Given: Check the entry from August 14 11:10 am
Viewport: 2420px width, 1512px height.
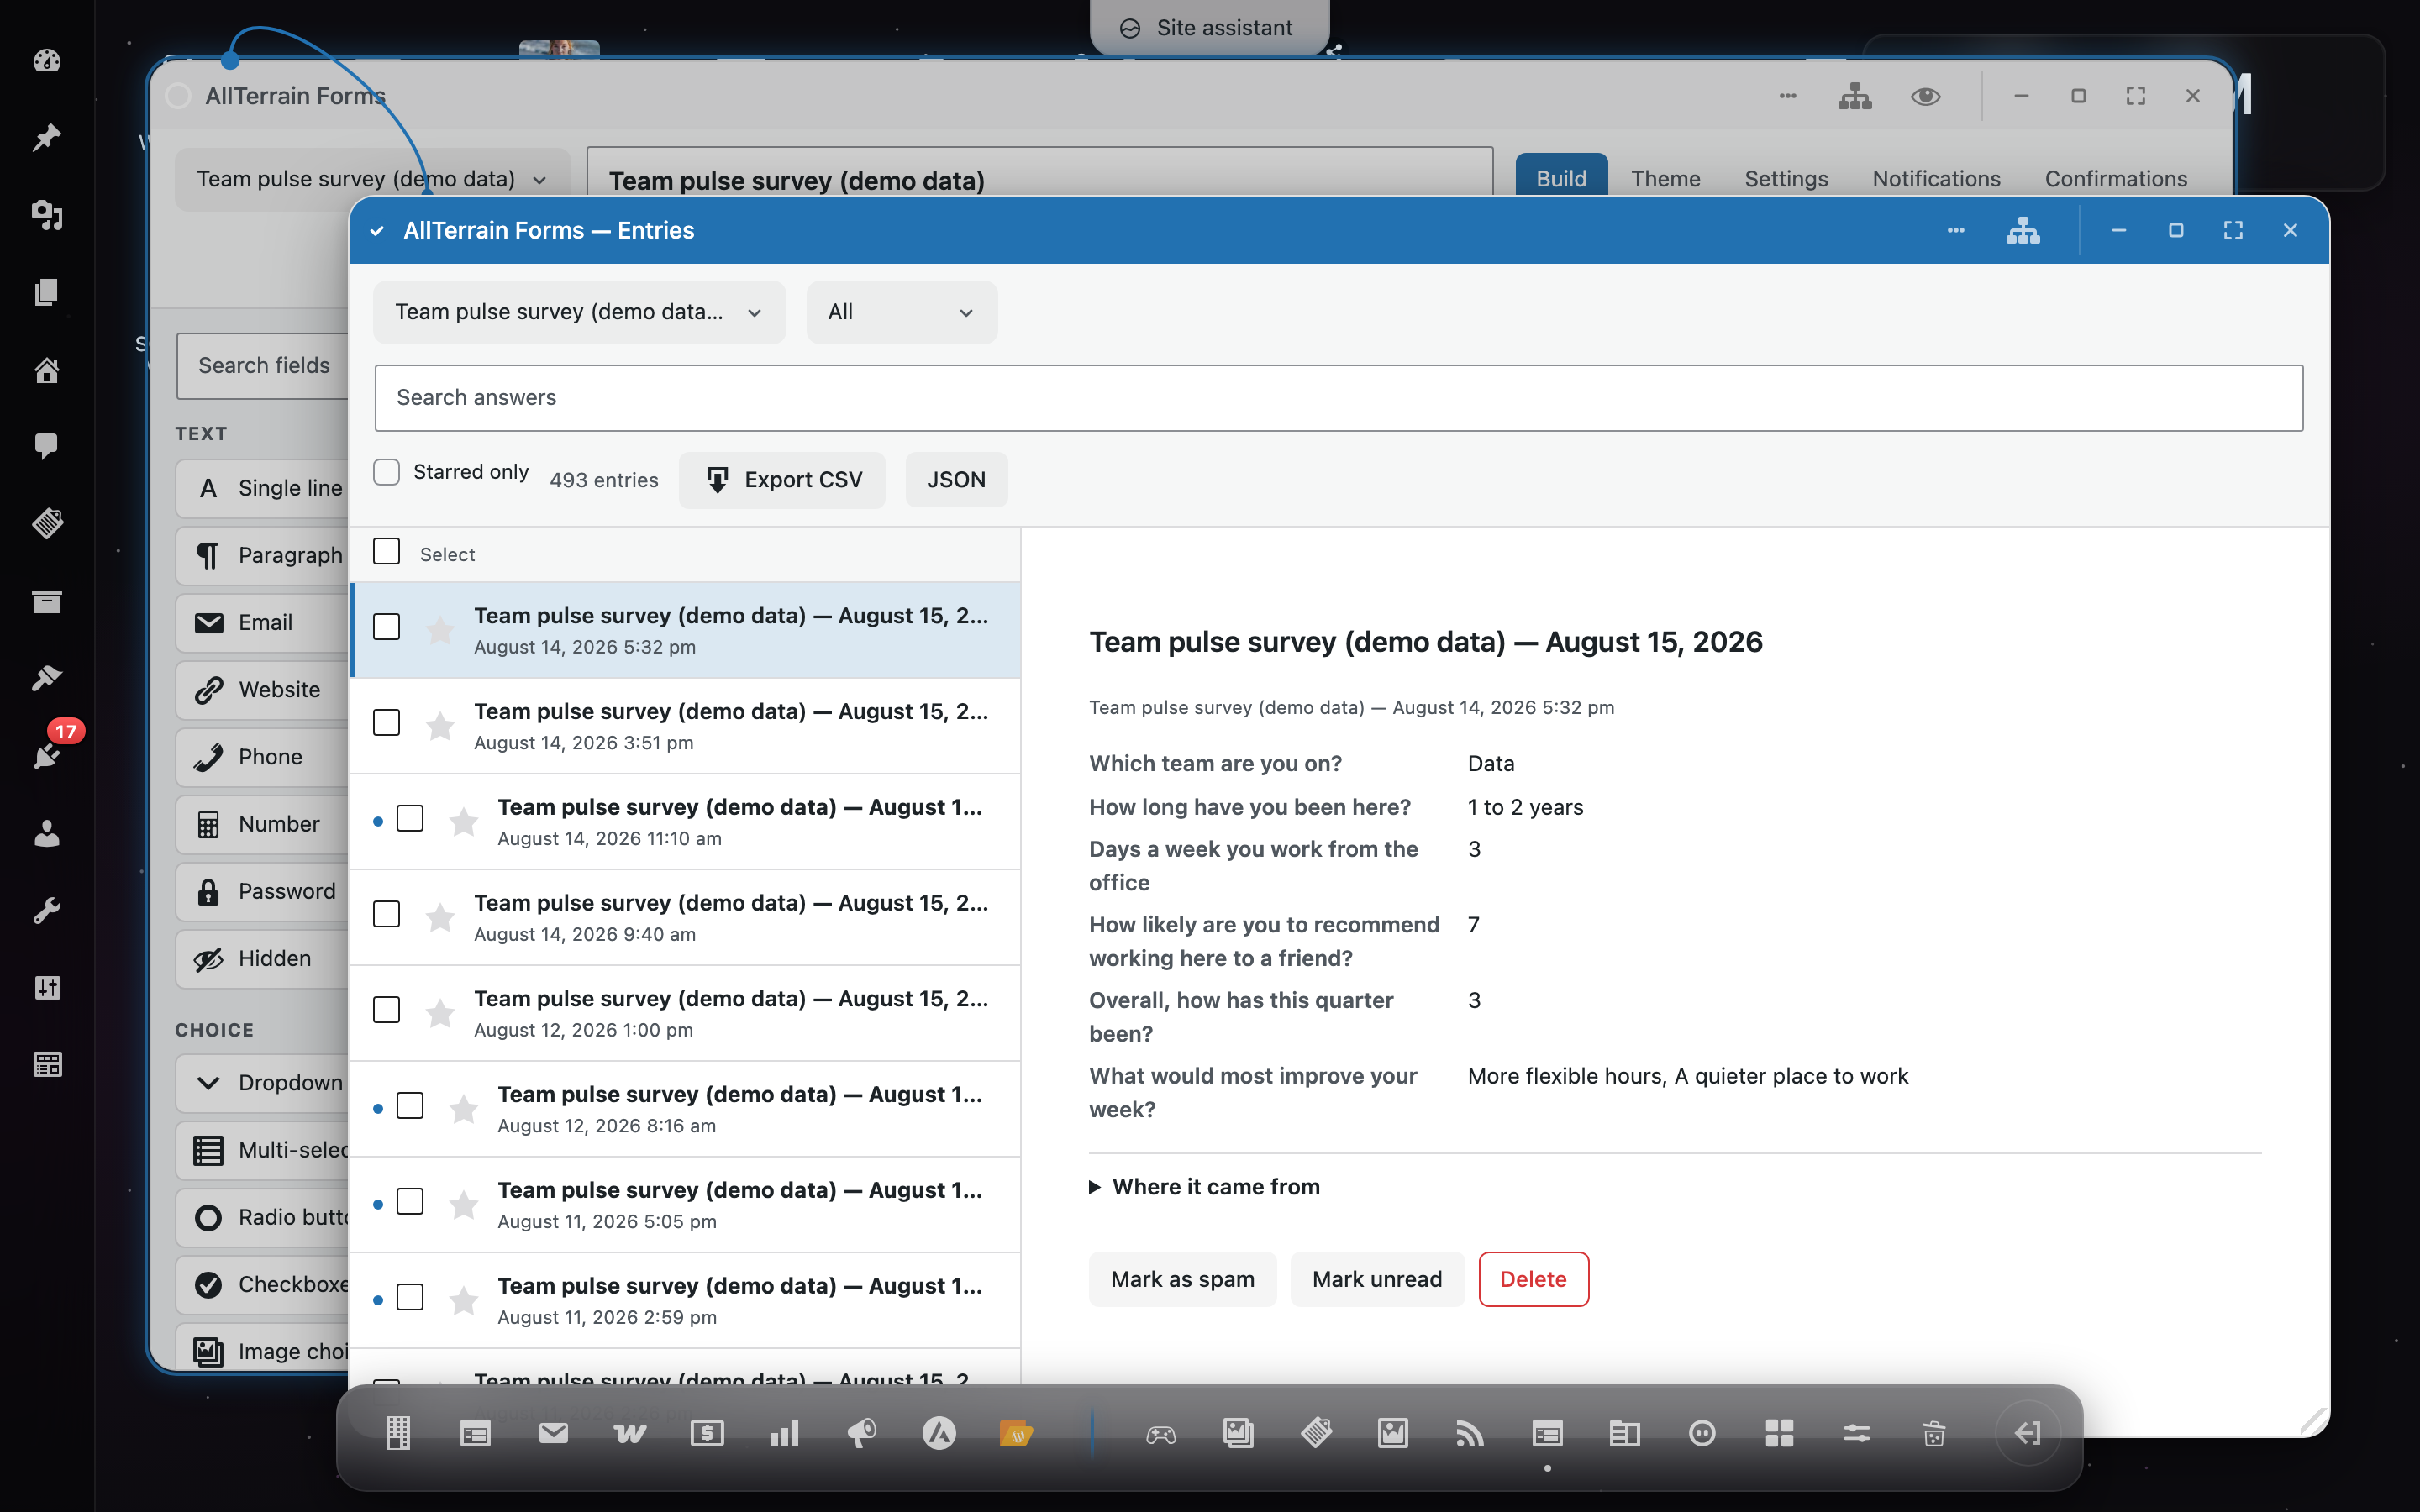Looking at the screenshot, I should point(410,819).
